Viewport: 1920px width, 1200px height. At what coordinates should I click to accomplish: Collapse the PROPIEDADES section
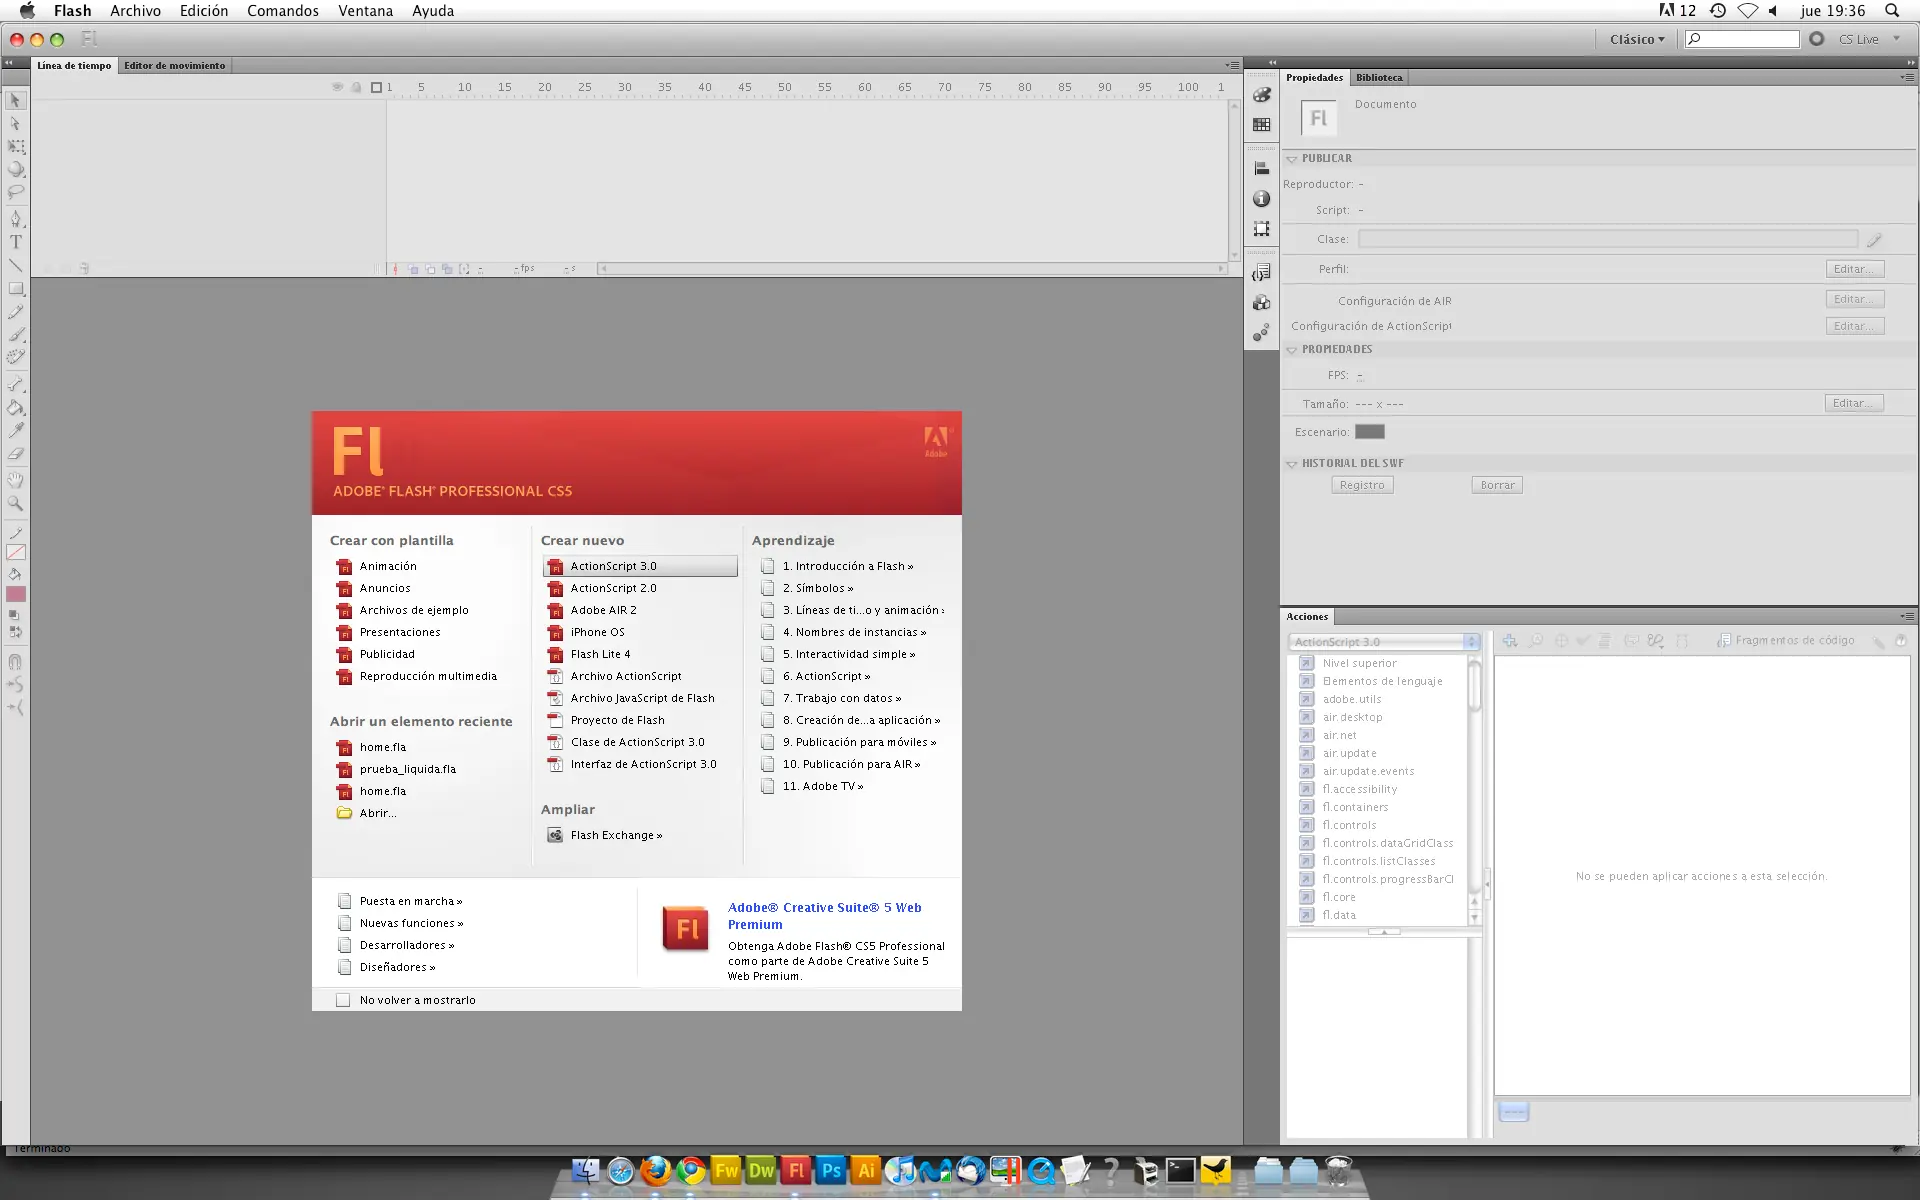click(x=1292, y=350)
